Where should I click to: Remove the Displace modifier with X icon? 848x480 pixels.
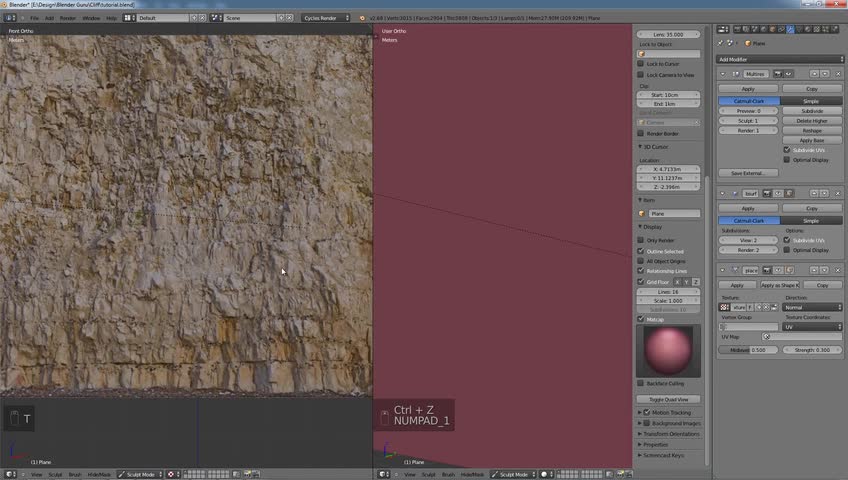(838, 270)
